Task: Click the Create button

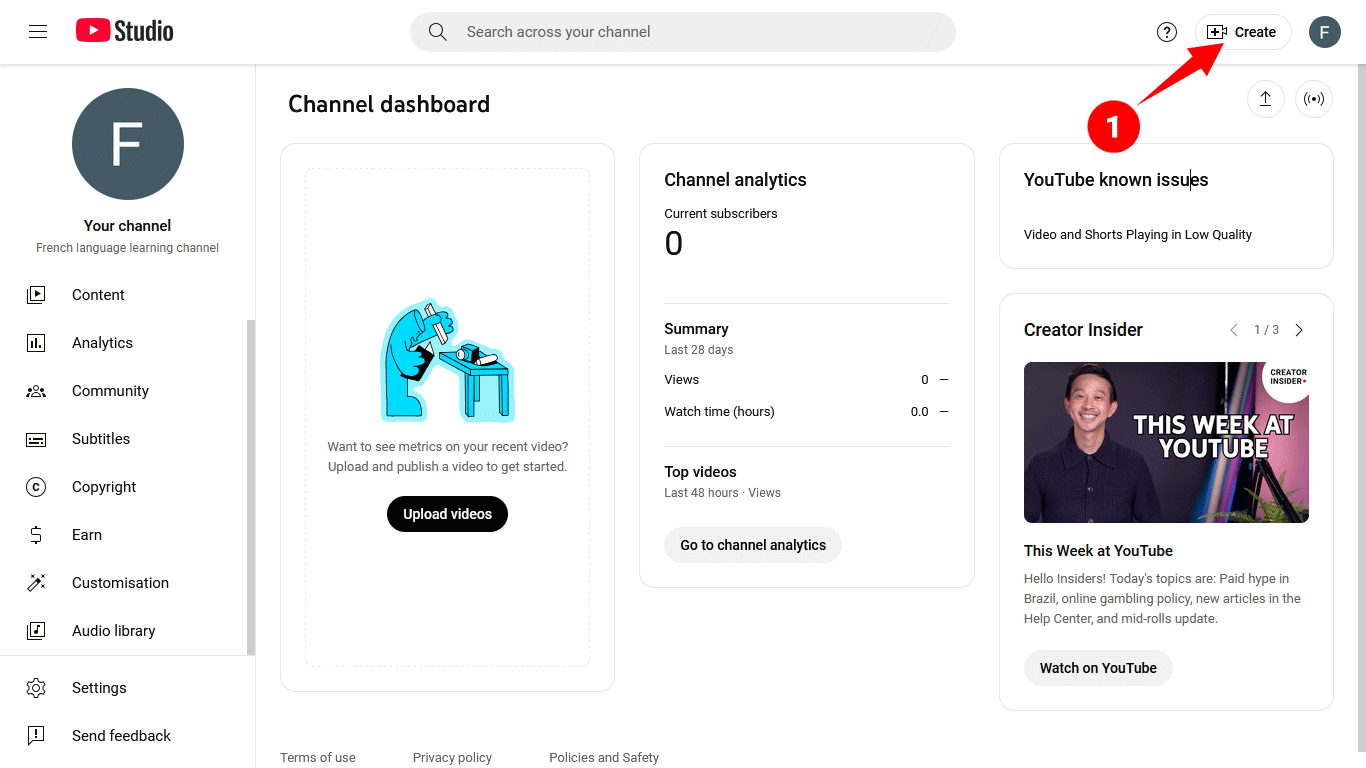Action: click(1243, 32)
